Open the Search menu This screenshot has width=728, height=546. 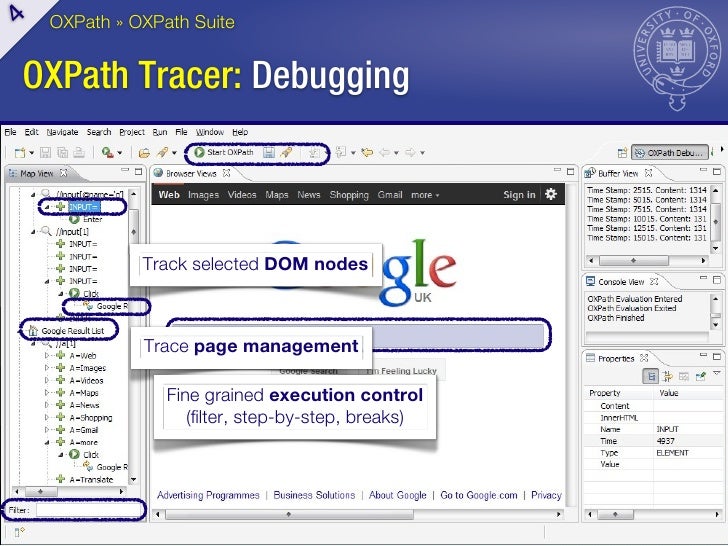(99, 132)
